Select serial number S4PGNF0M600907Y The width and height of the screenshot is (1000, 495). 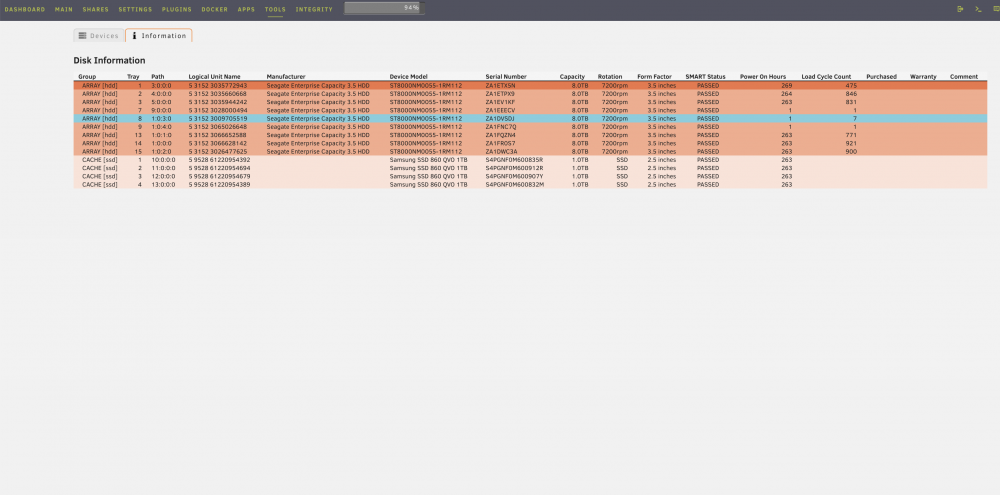pyautogui.click(x=514, y=176)
